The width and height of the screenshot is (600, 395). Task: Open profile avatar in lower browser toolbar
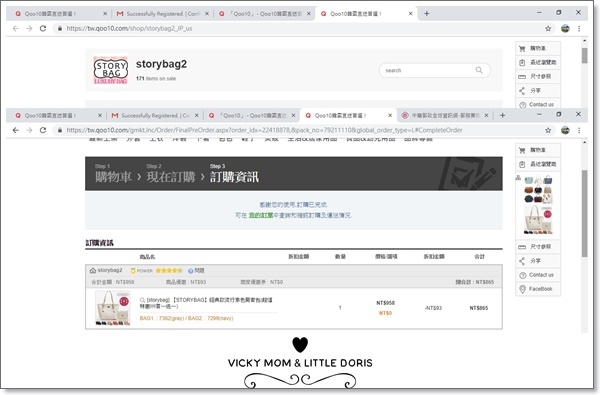565,130
